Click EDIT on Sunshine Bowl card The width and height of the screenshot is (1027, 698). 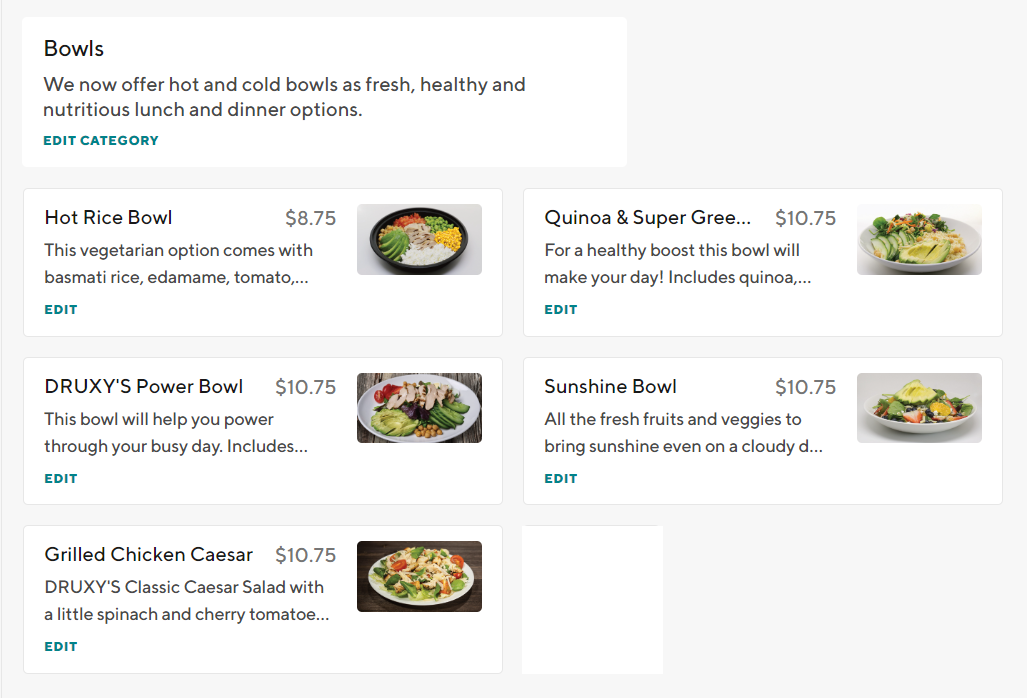pos(561,479)
